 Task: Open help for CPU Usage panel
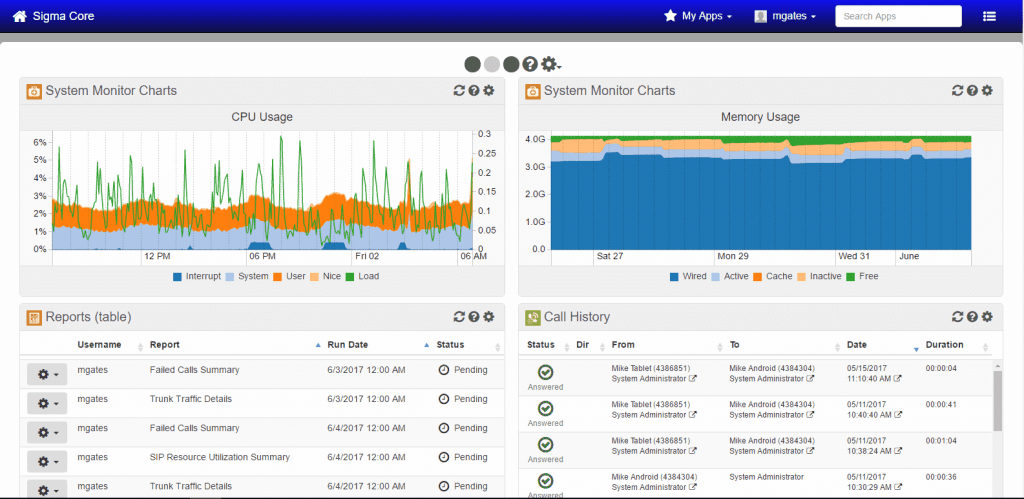coord(474,91)
